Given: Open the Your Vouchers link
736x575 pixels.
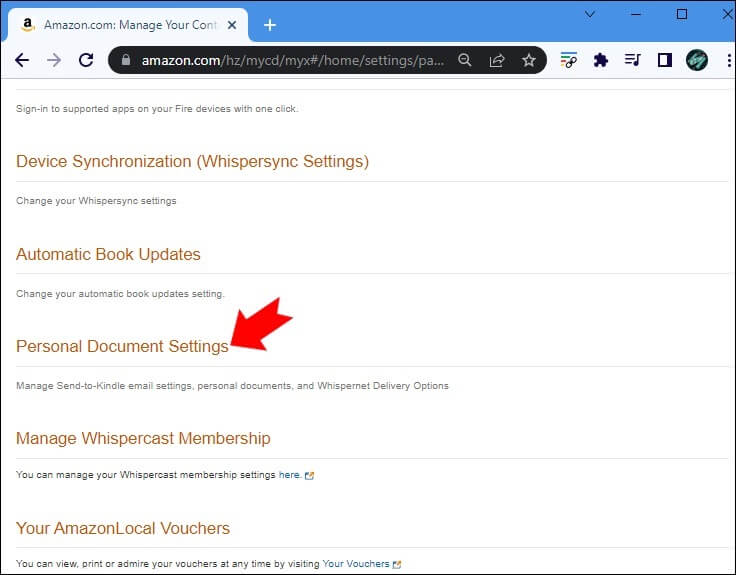Looking at the screenshot, I should (x=356, y=564).
